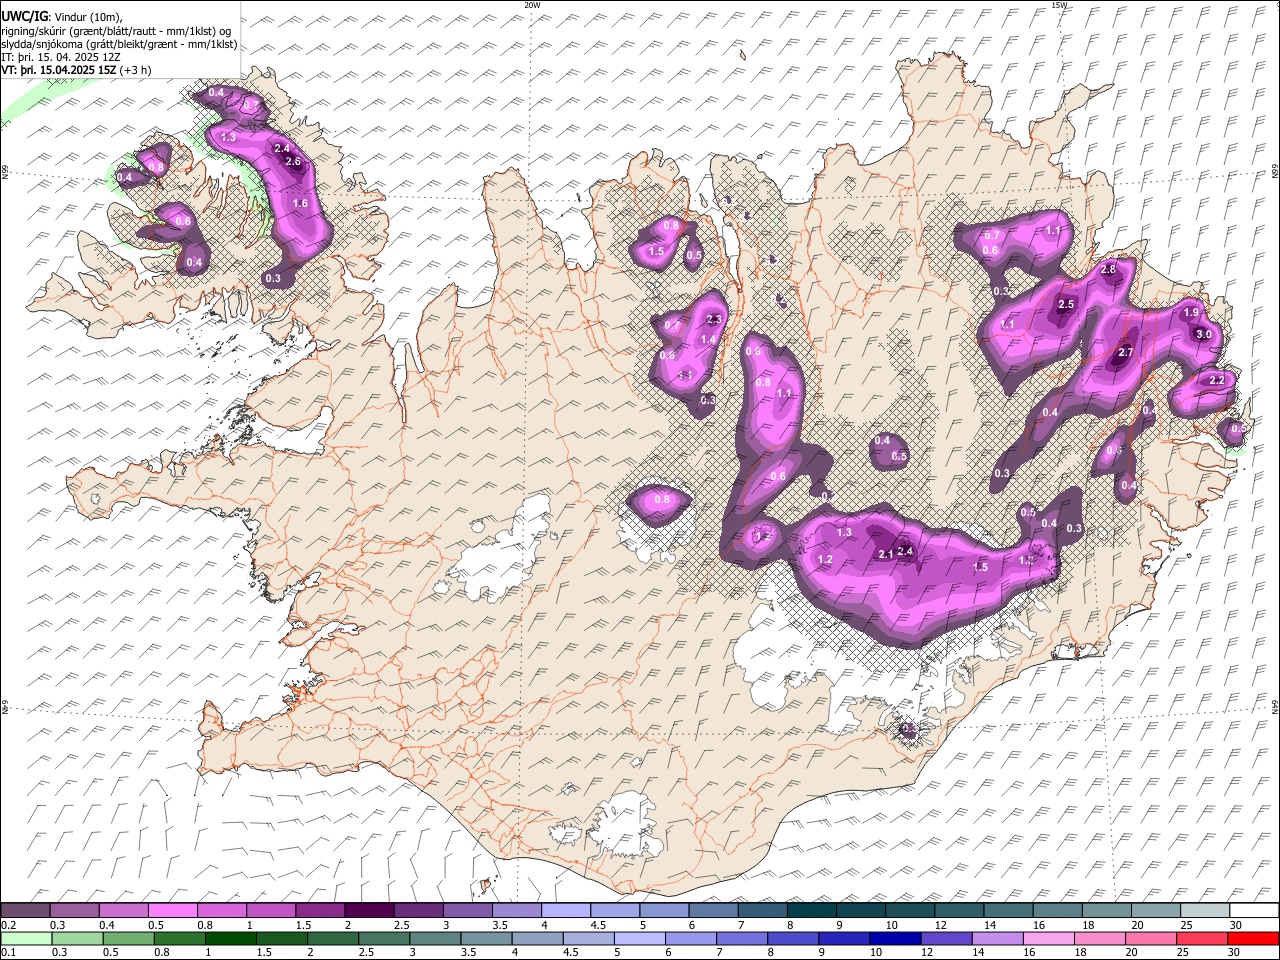Click the dark mauve 0.2 snow legend swatch
Viewport: 1280px width, 960px height.
pyautogui.click(x=25, y=911)
